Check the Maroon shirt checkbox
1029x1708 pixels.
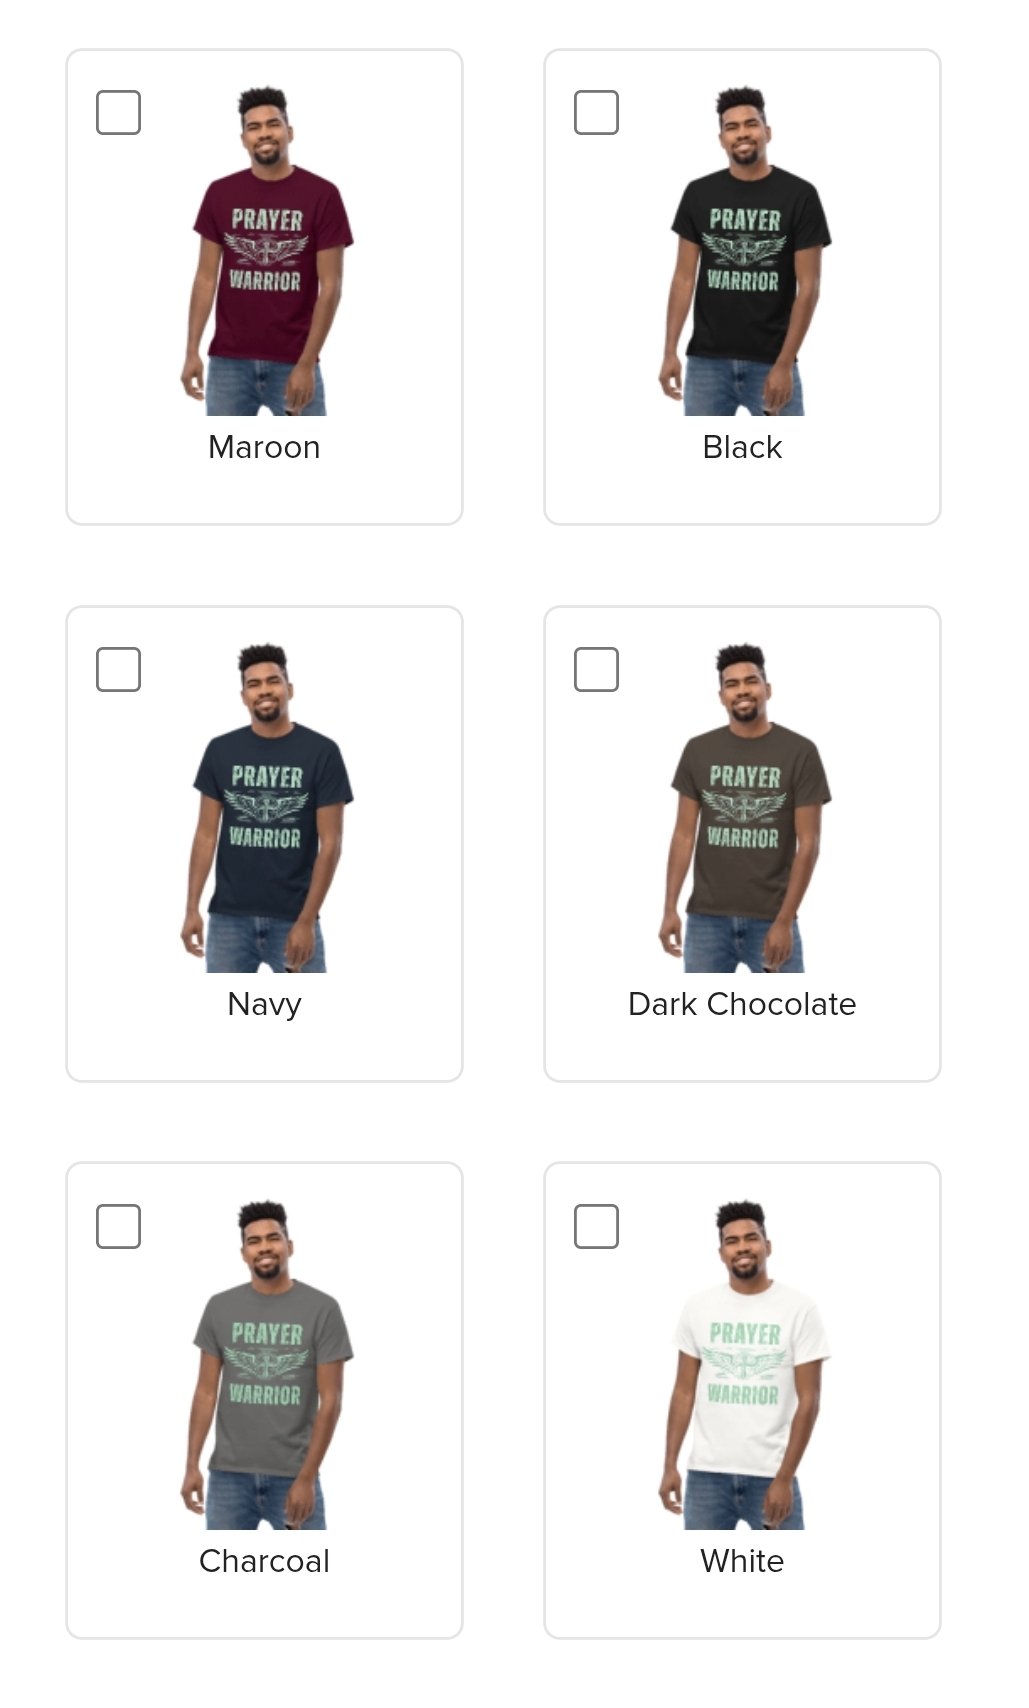pos(118,112)
